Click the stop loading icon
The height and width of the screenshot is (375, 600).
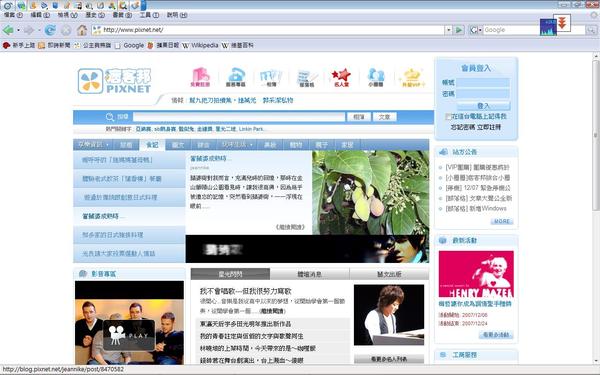(66, 30)
